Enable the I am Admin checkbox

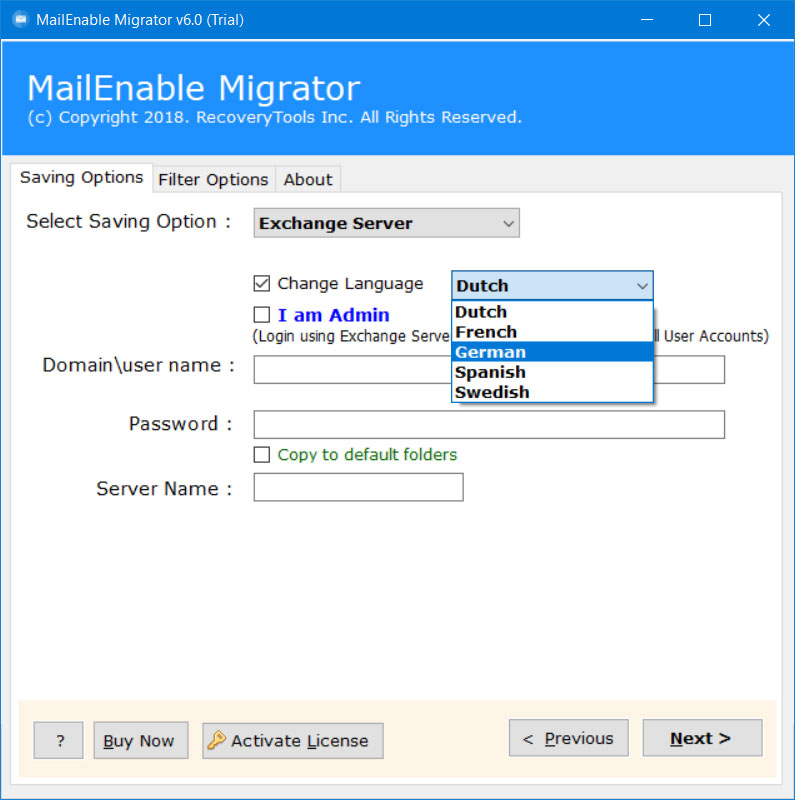[262, 315]
